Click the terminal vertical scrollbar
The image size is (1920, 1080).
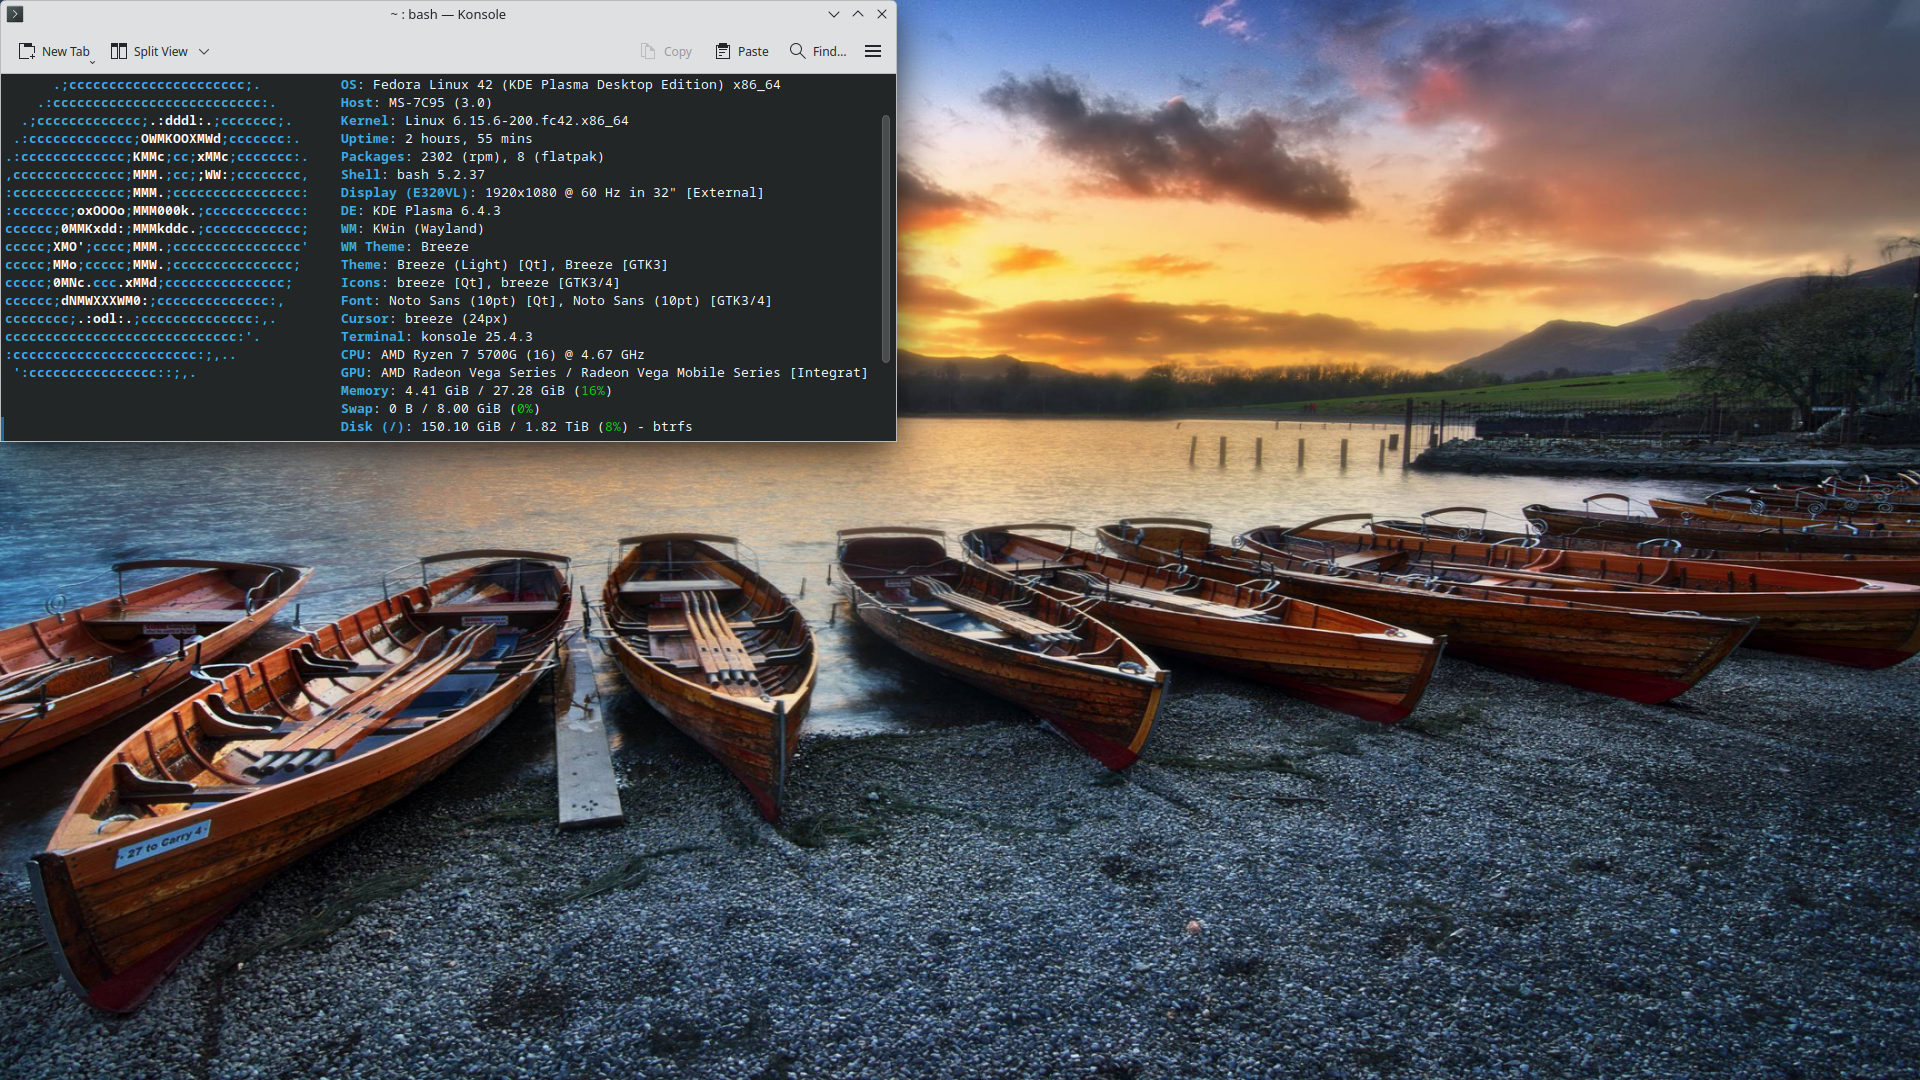tap(886, 238)
